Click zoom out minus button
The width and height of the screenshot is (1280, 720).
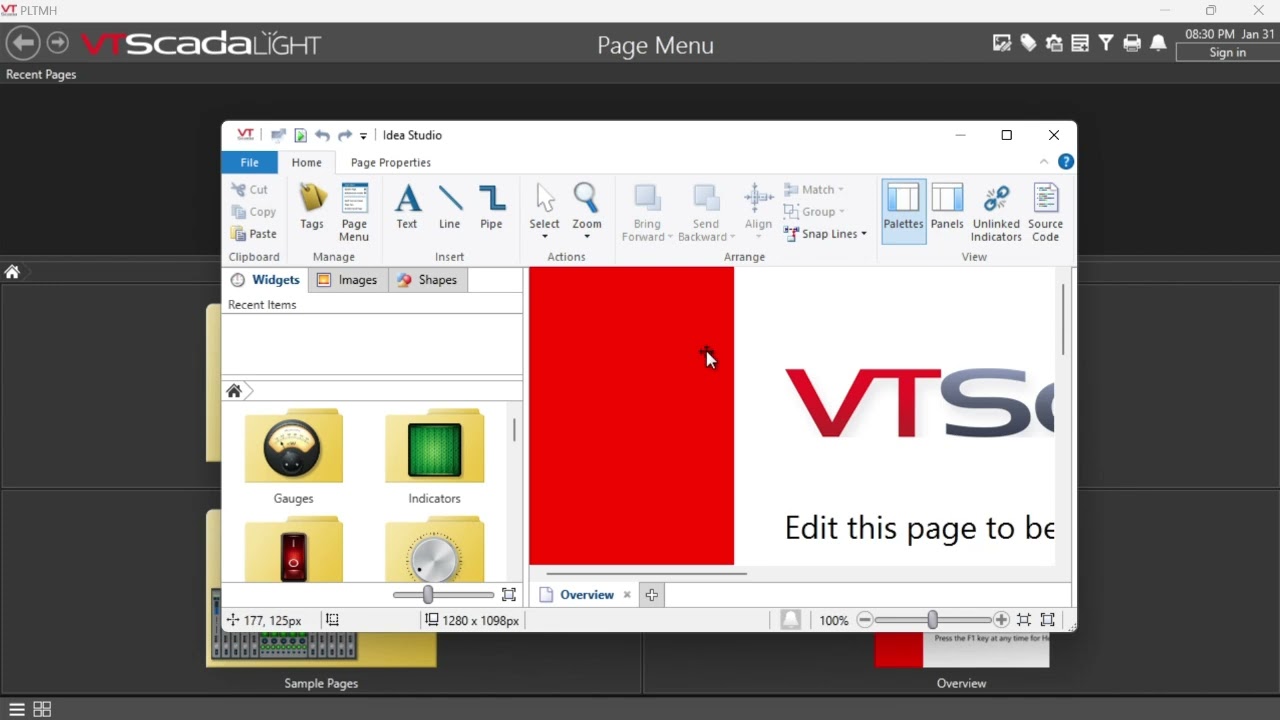pyautogui.click(x=865, y=620)
